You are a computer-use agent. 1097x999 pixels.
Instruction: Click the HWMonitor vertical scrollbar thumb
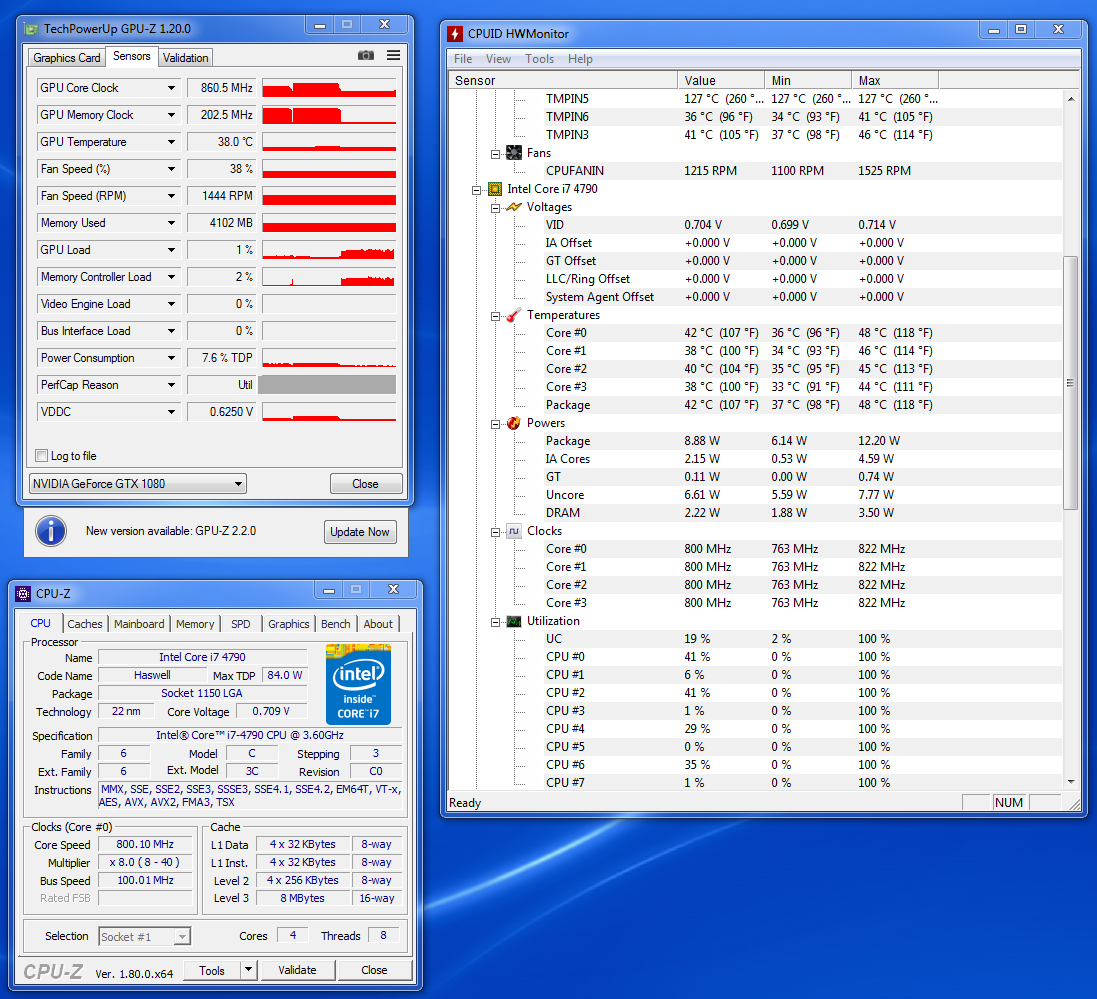pyautogui.click(x=1070, y=383)
